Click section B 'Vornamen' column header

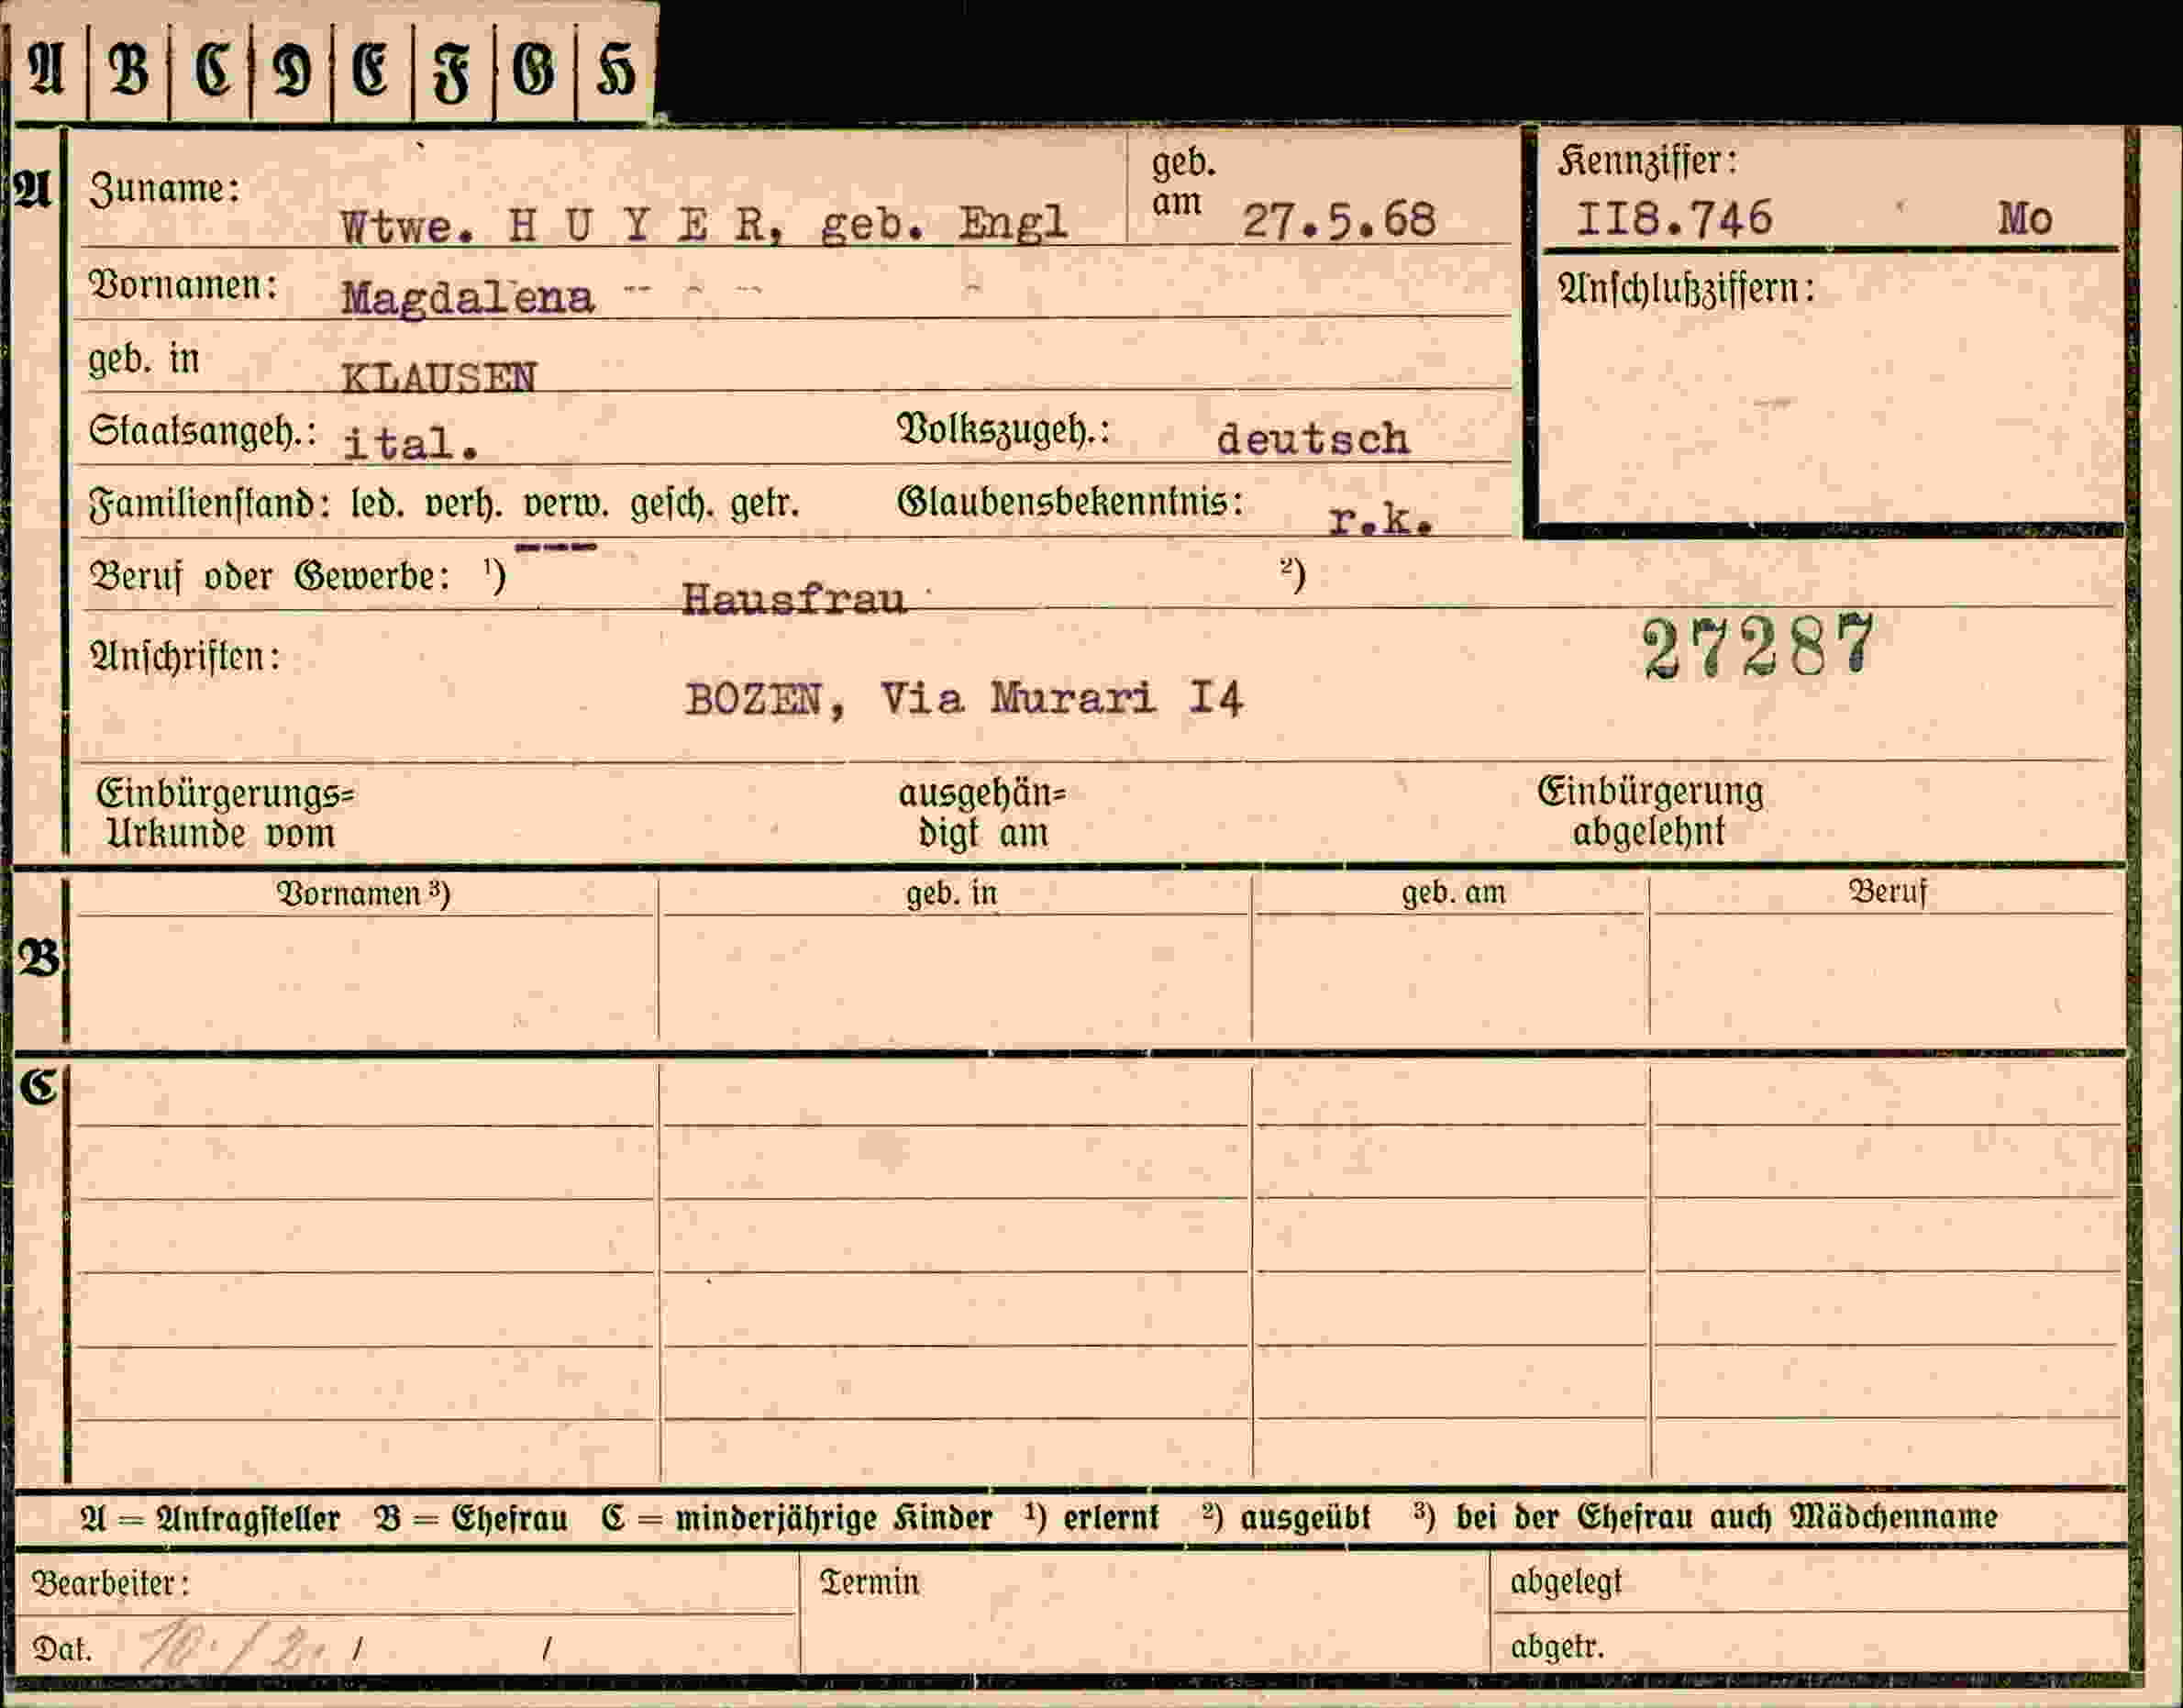(363, 893)
